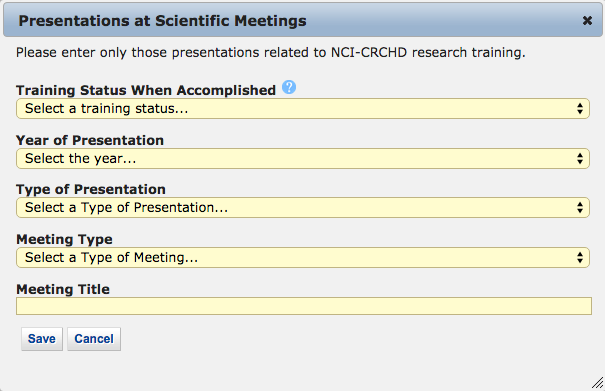Click the 'Meeting Type' field label
605x391 pixels.
point(64,239)
